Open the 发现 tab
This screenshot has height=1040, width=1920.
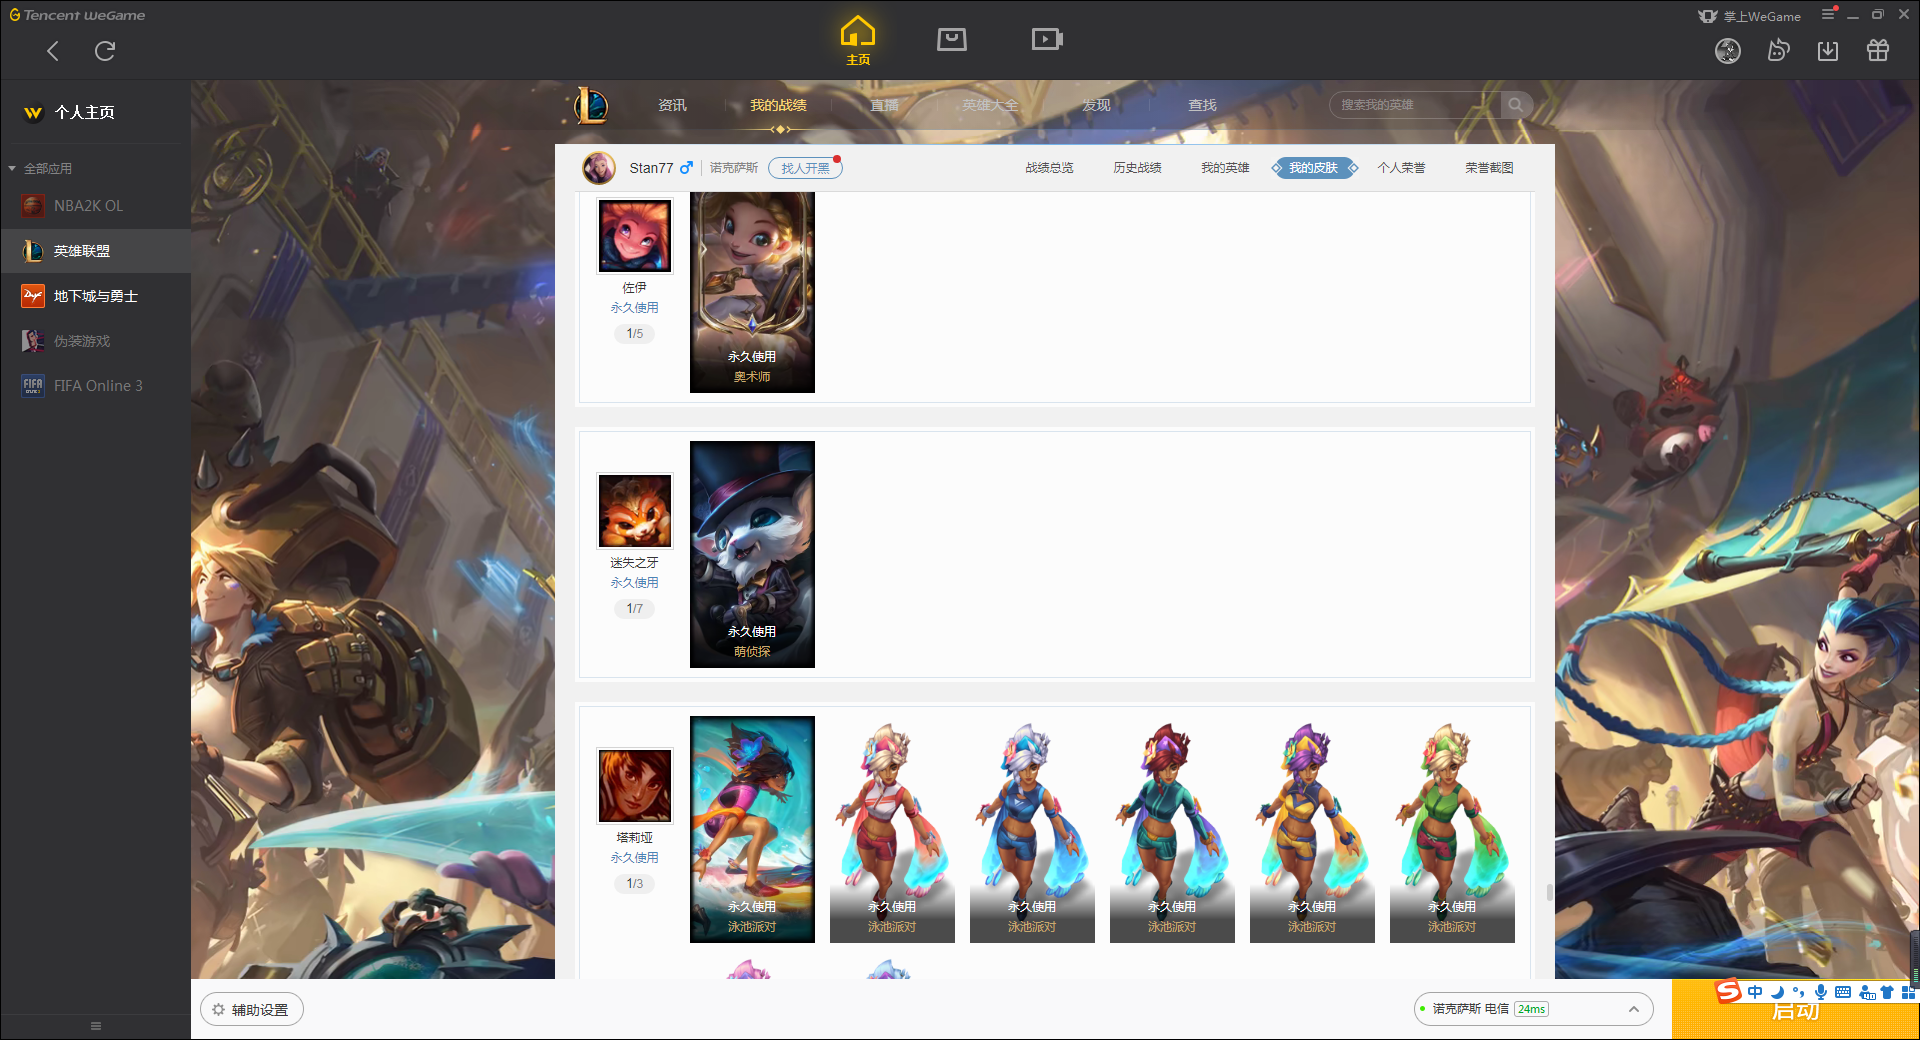[1096, 105]
